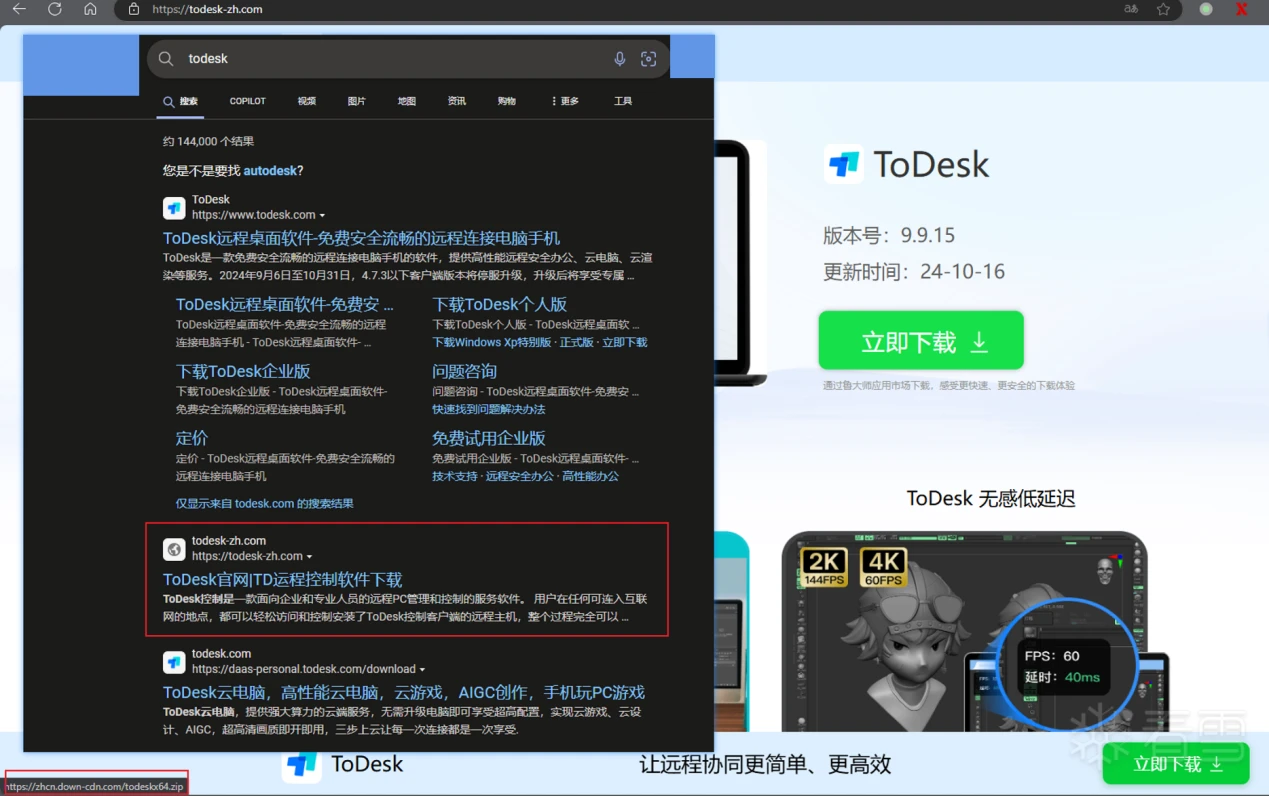This screenshot has width=1269, height=796.
Task: Expand dropdown arrow after https://www.todesk.com
Action: tap(322, 216)
